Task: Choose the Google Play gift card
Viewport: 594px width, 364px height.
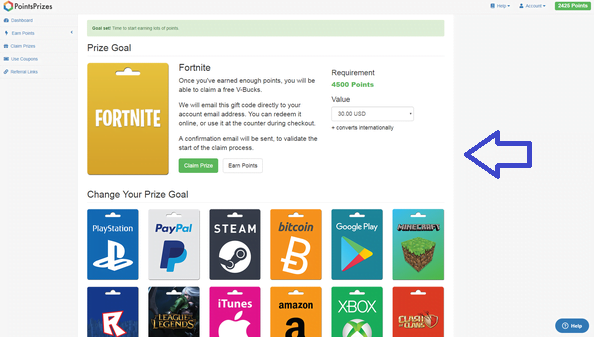Action: click(357, 245)
